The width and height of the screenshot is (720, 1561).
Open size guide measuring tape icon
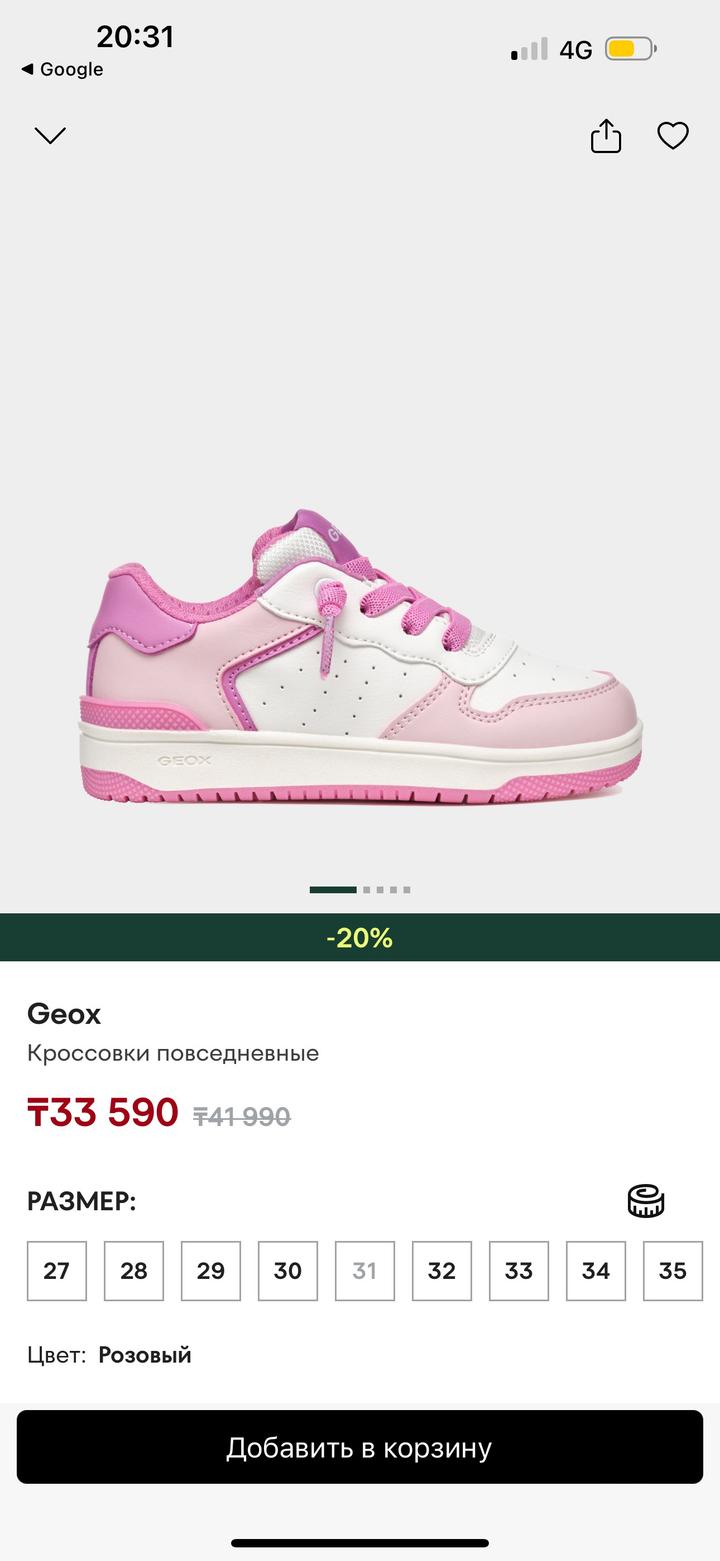[646, 1201]
